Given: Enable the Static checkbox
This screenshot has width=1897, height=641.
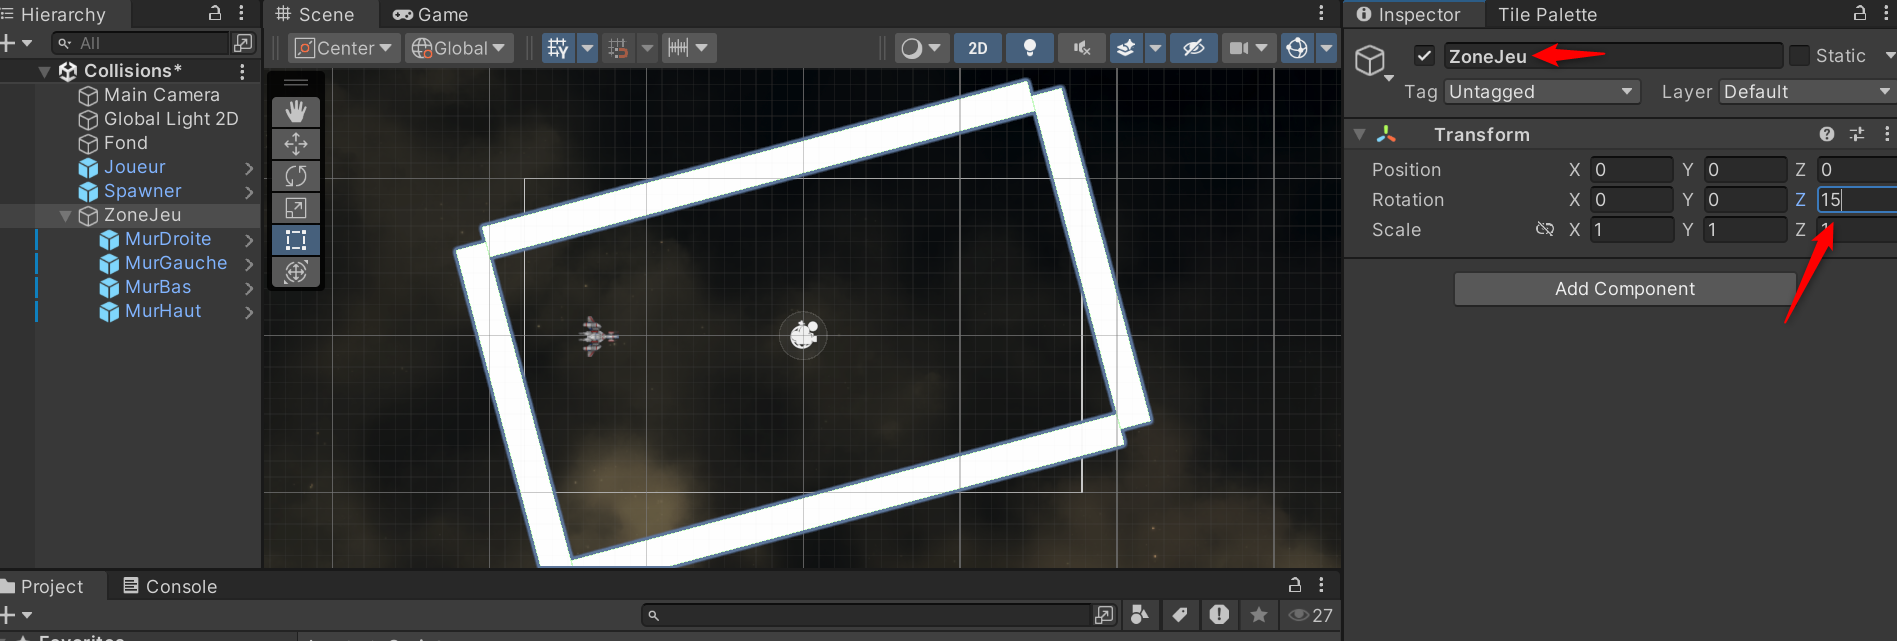Looking at the screenshot, I should pos(1799,56).
